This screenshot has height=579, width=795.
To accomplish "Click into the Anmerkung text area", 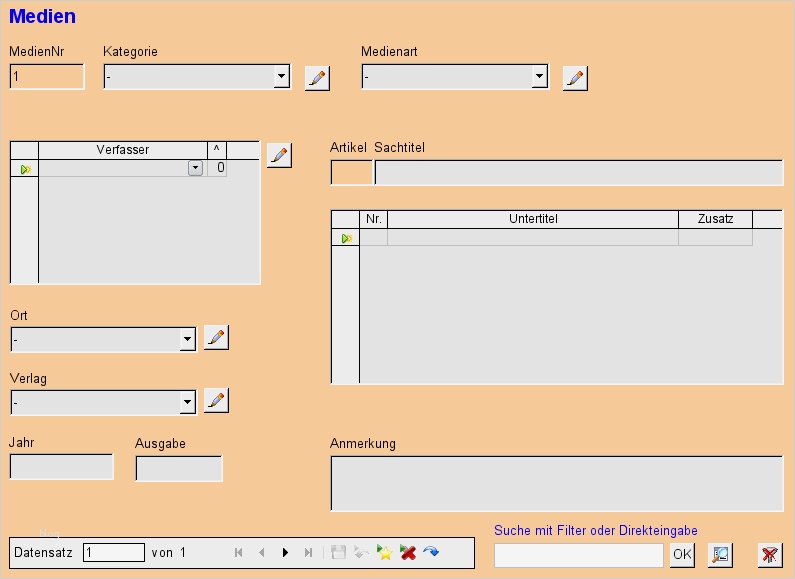I will (557, 484).
